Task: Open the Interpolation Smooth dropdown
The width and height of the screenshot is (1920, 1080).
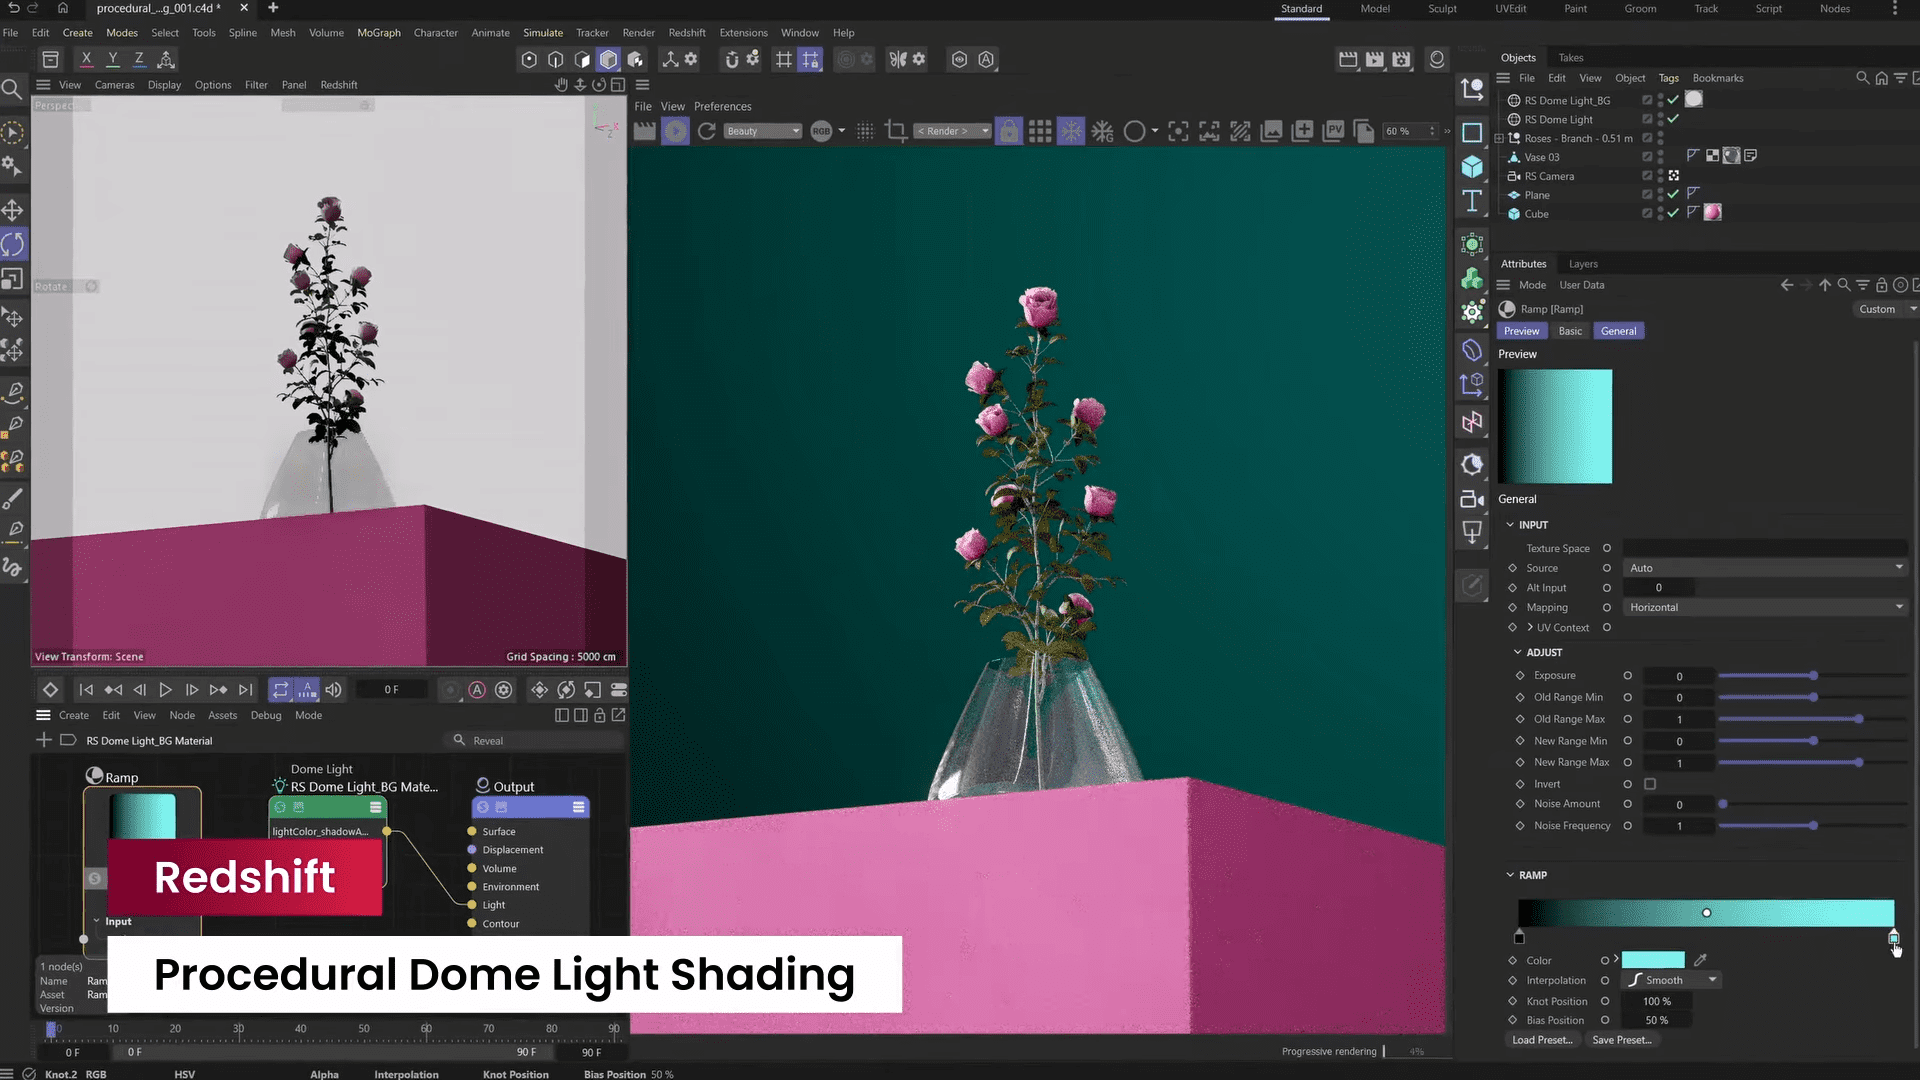Action: tap(1670, 980)
